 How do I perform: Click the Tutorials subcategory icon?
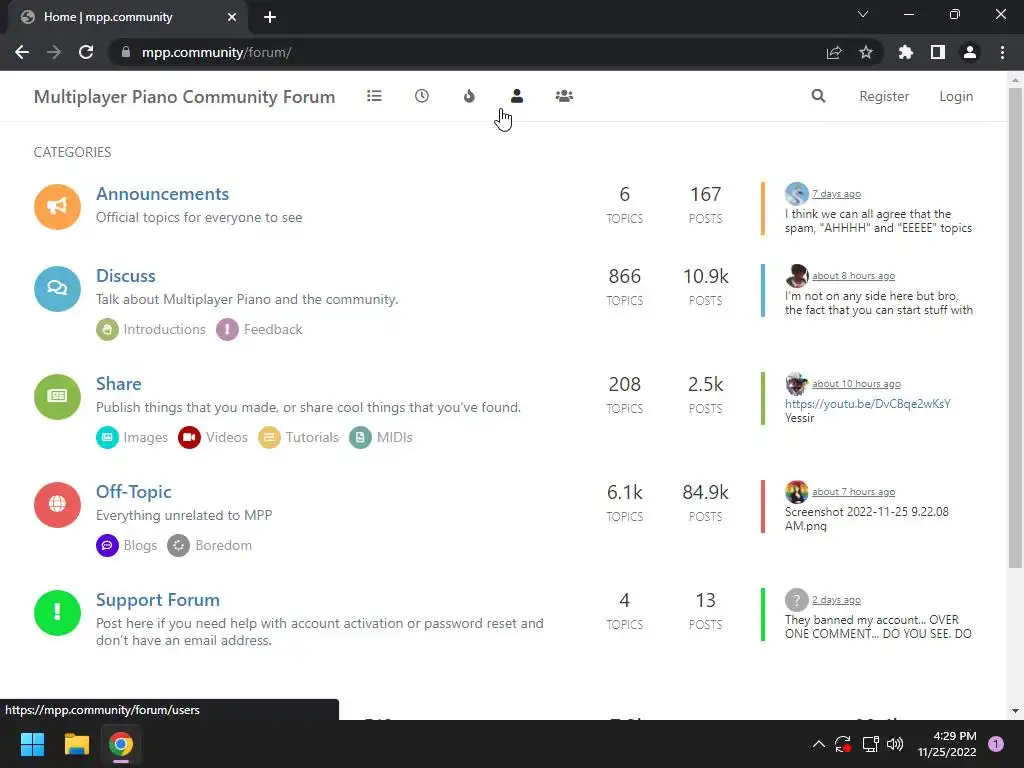[x=269, y=437]
